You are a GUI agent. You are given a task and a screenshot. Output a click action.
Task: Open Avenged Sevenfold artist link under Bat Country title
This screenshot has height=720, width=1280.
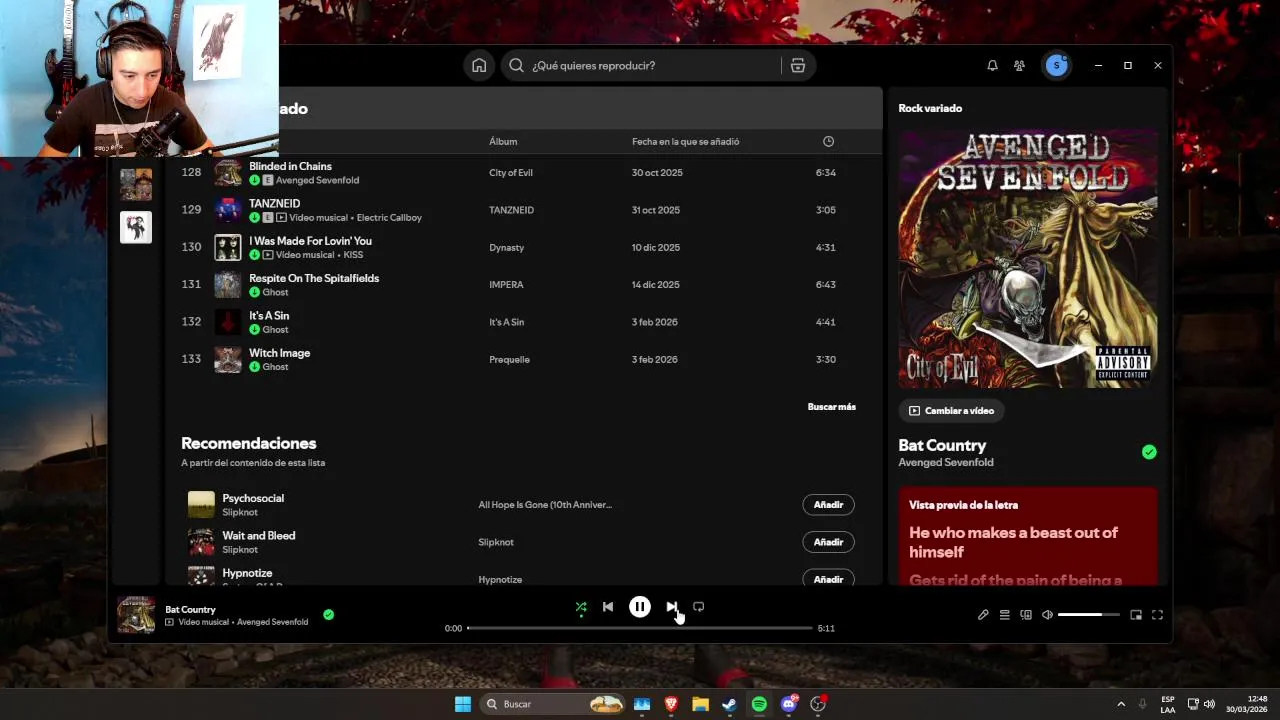click(946, 463)
